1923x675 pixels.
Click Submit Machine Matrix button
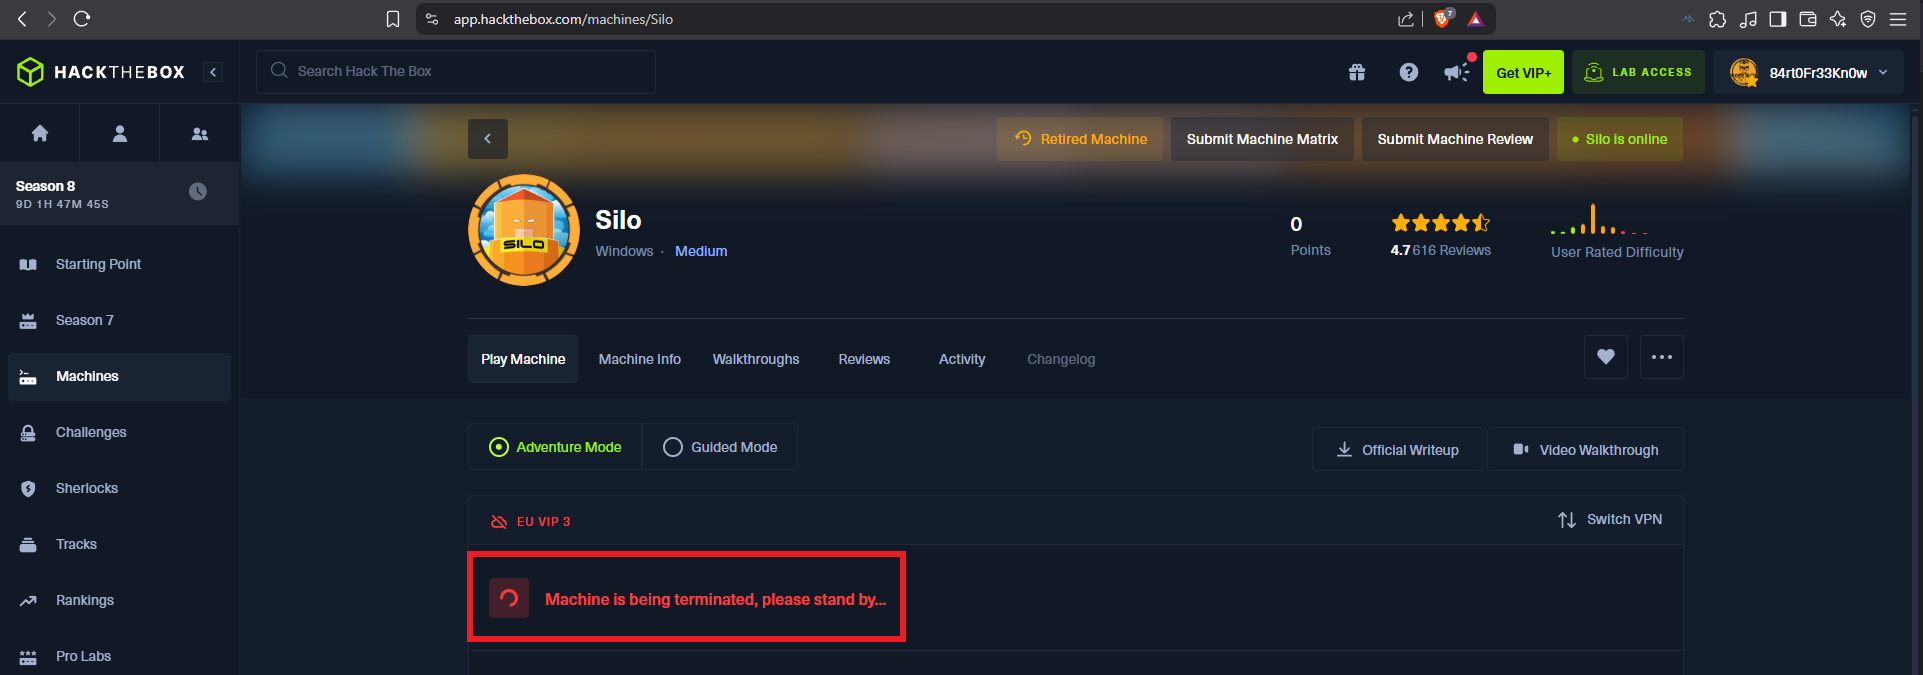(1262, 139)
